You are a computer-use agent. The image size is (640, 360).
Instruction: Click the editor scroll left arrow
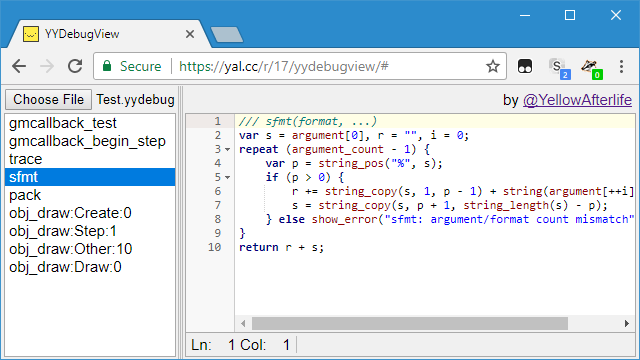coord(243,324)
